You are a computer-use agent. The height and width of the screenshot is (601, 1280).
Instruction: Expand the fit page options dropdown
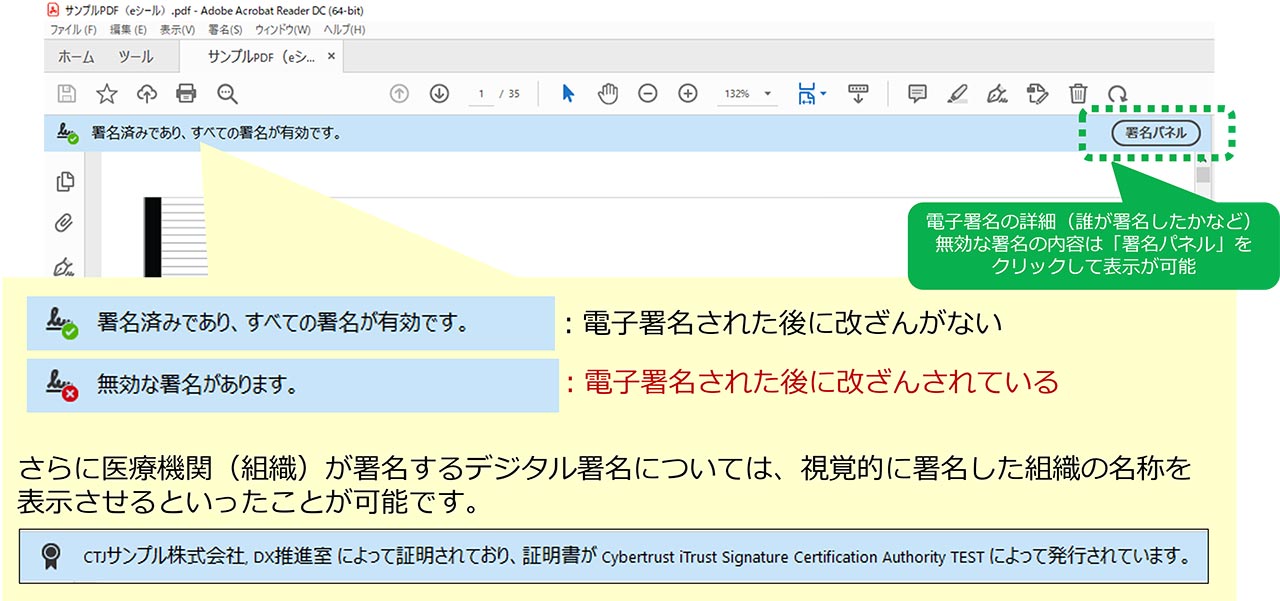pyautogui.click(x=822, y=94)
